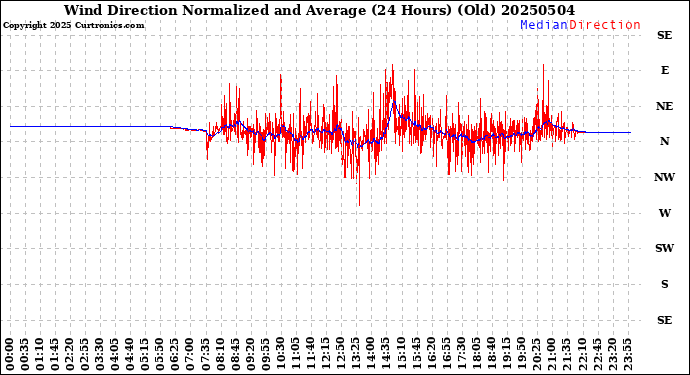The image size is (690, 375).
Task: Click the N direction axis label
Action: point(664,141)
